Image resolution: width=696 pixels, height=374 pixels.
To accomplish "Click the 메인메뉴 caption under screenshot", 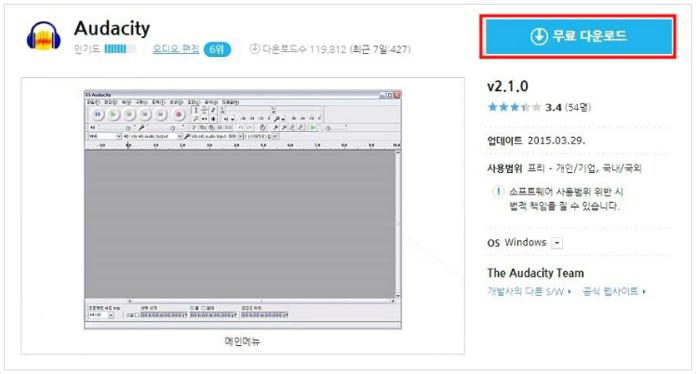I will pos(242,341).
